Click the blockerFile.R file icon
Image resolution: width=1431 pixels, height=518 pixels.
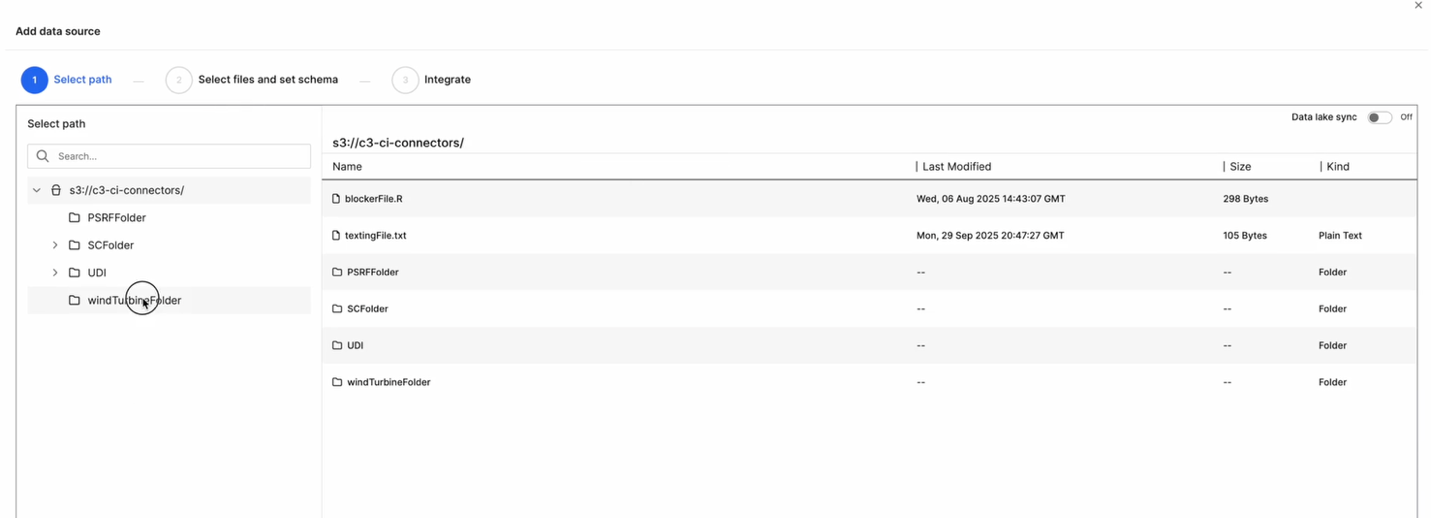pos(337,199)
